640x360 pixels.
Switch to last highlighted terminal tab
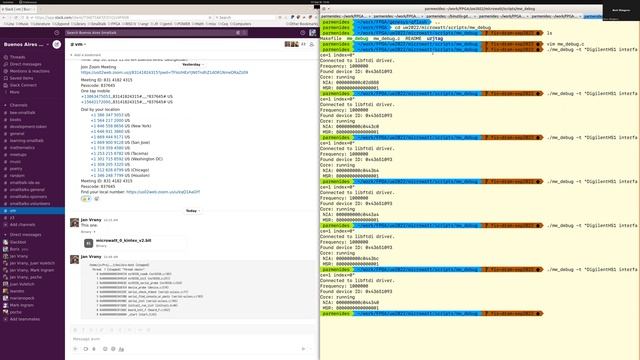[x=593, y=16]
